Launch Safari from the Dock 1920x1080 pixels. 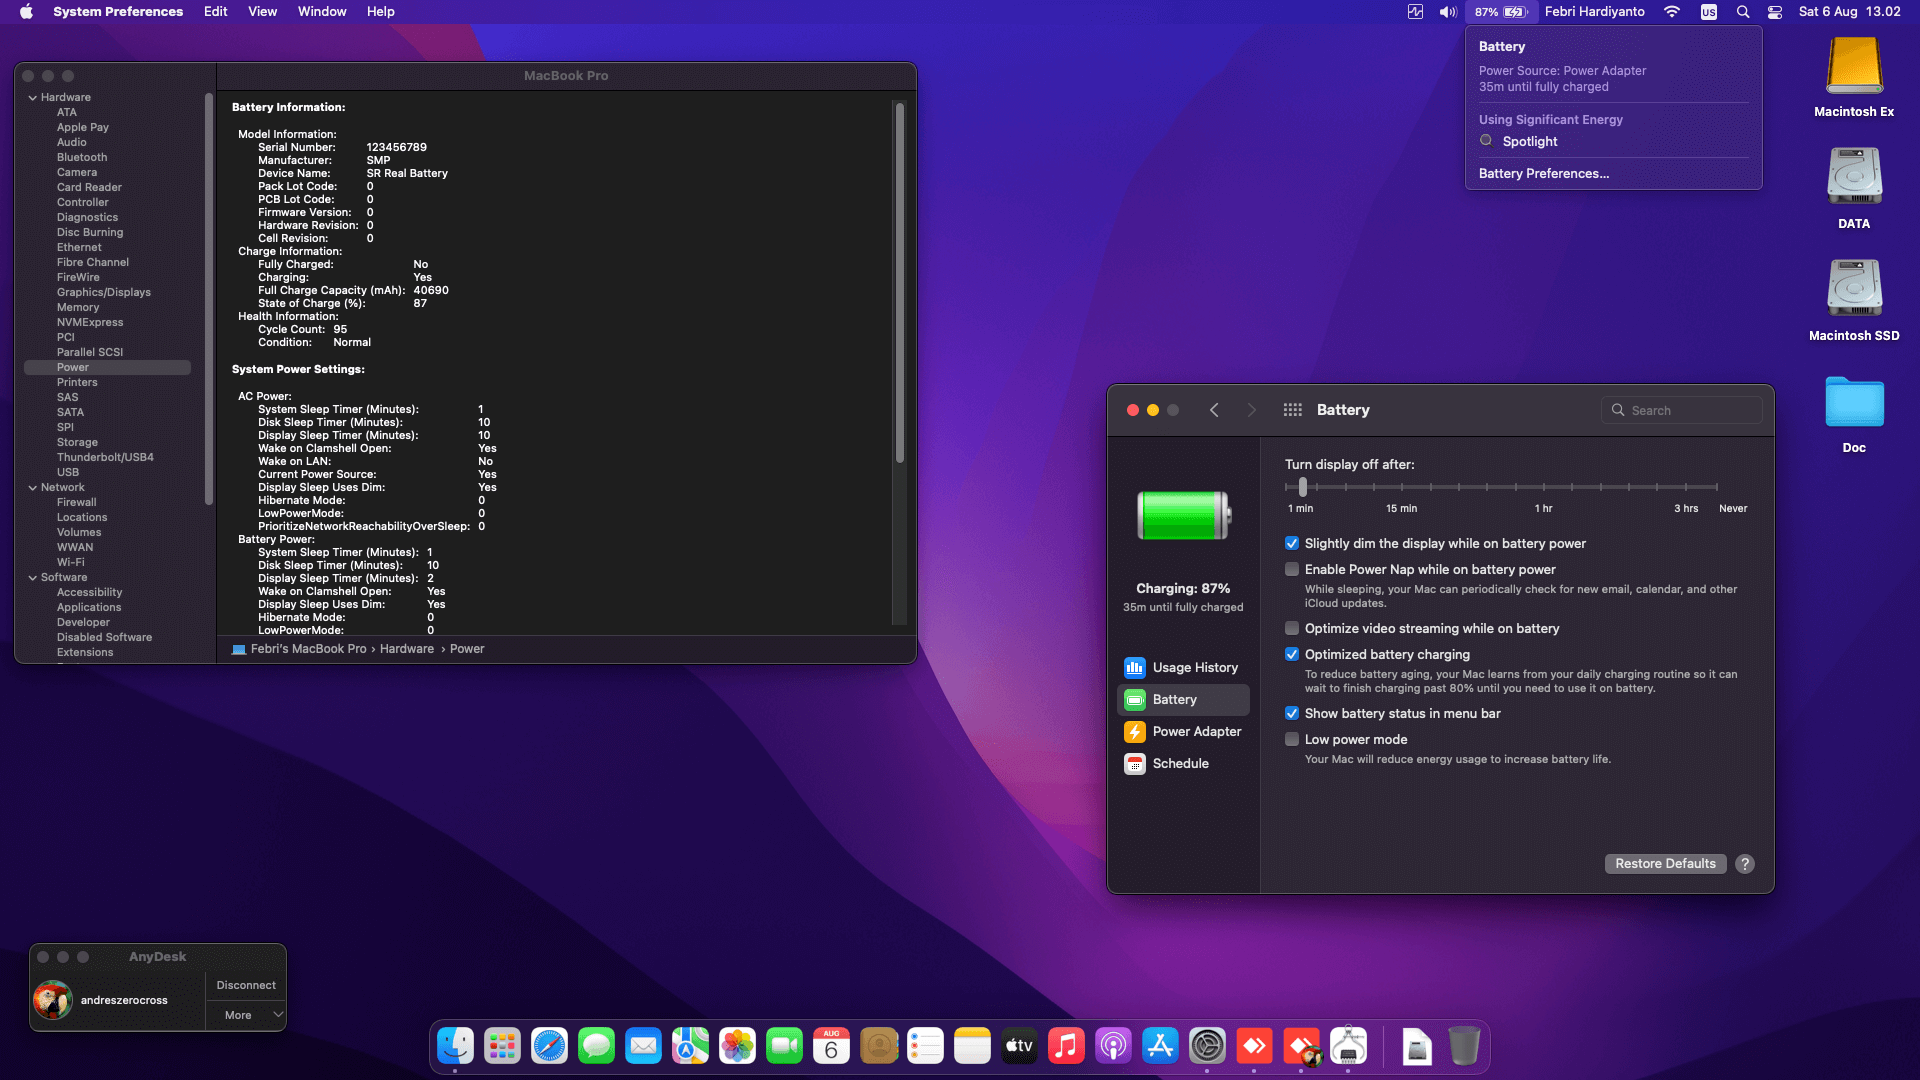[x=549, y=1046]
